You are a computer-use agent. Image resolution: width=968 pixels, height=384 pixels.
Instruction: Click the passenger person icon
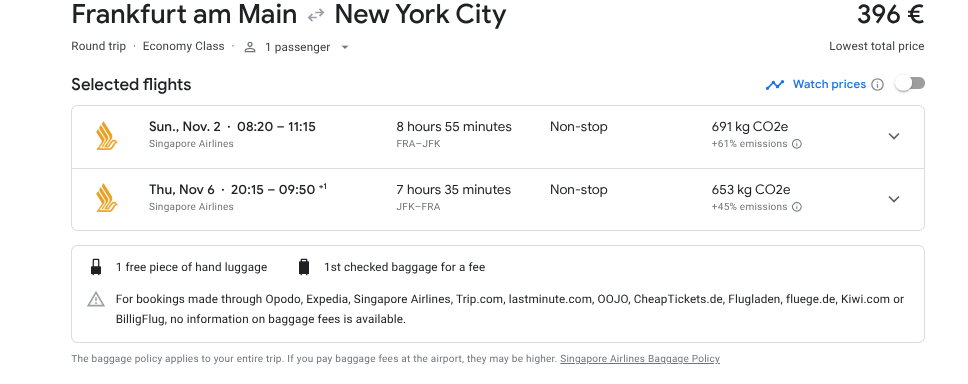(x=250, y=47)
